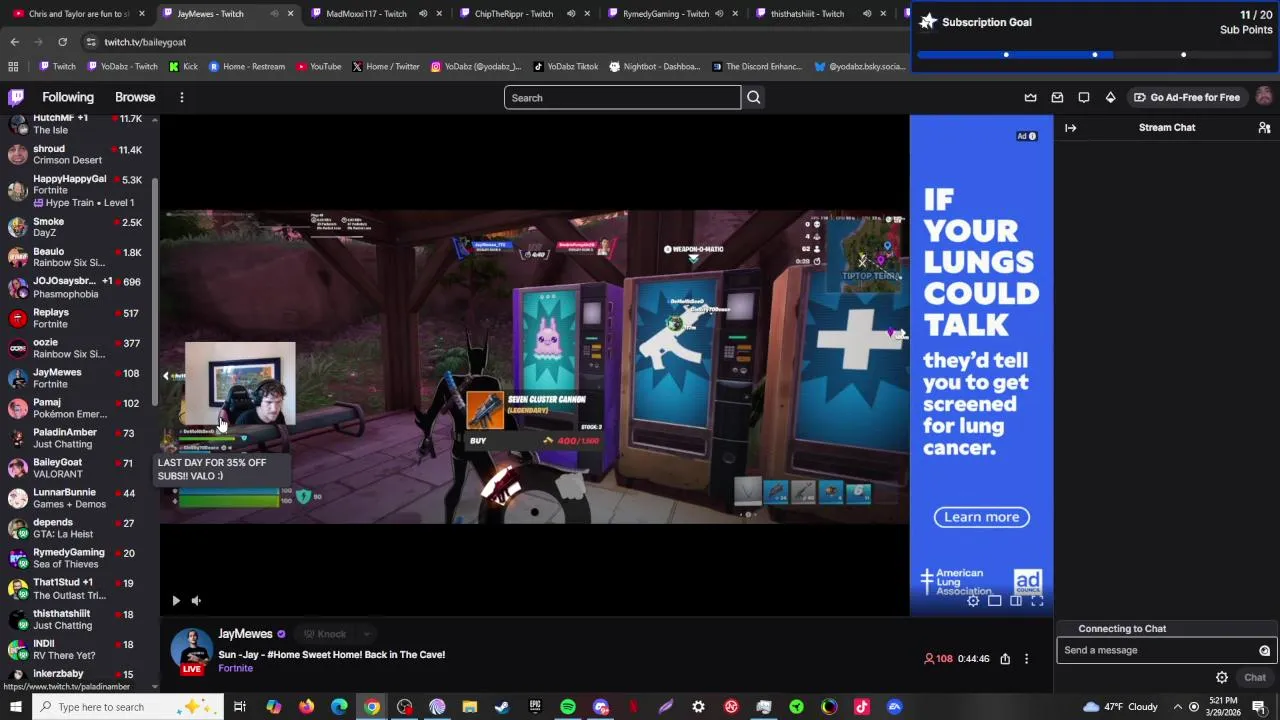1280x720 pixels.
Task: Open TikTok app from the taskbar
Action: coord(862,707)
